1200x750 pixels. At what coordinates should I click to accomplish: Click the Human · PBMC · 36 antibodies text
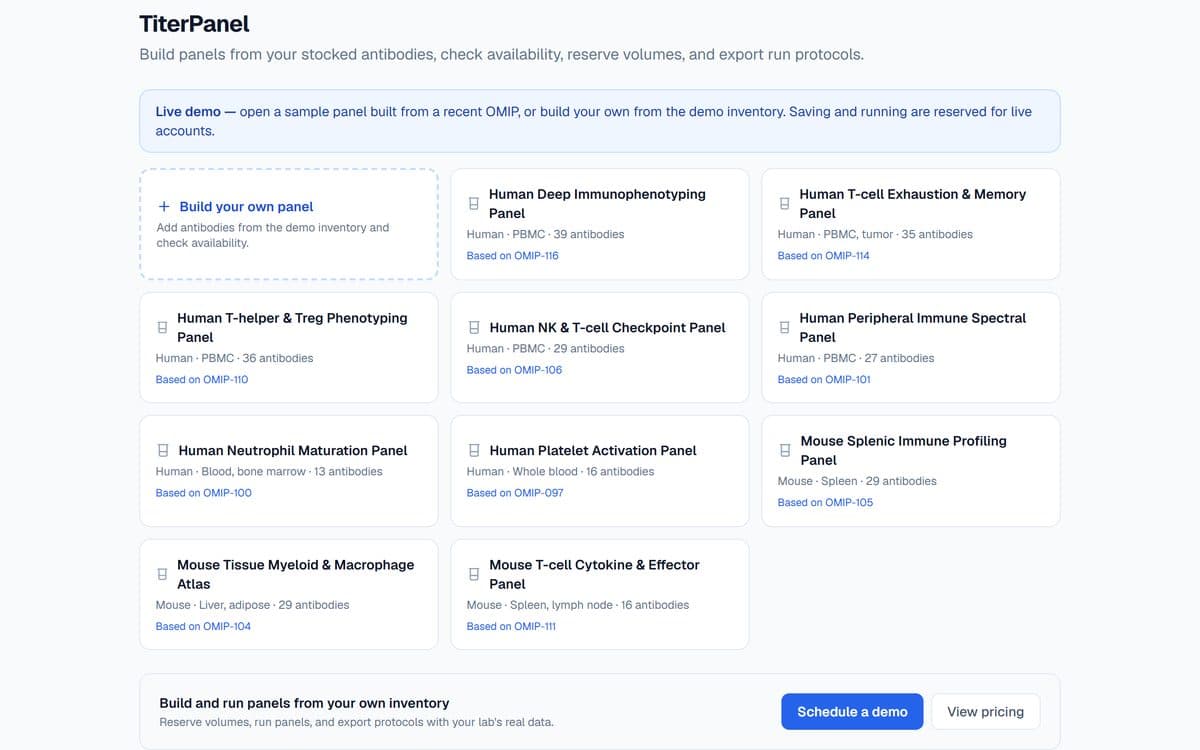click(235, 358)
